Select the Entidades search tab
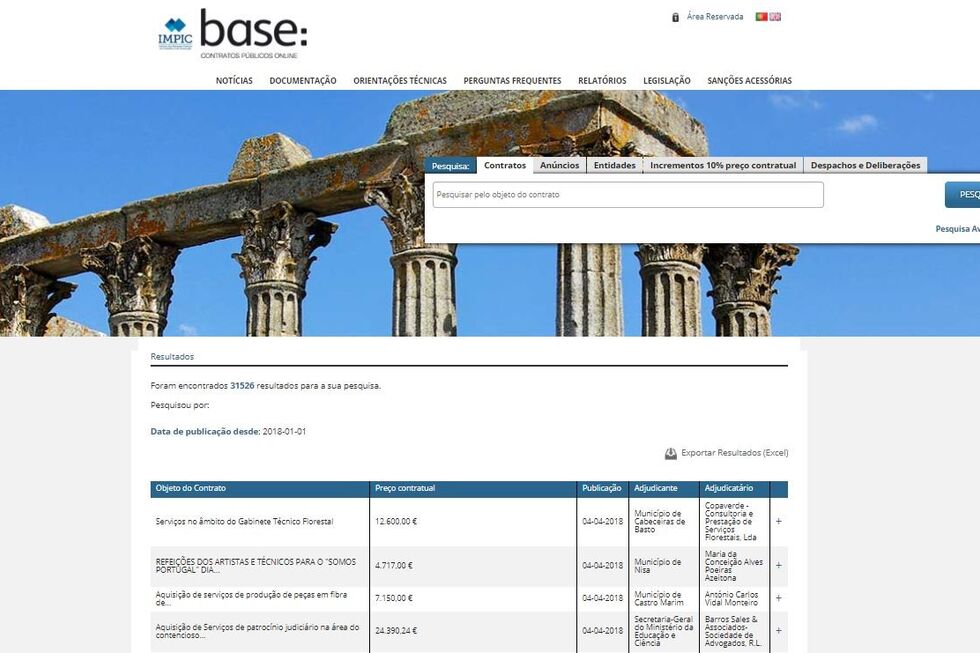Image resolution: width=980 pixels, height=653 pixels. (614, 165)
